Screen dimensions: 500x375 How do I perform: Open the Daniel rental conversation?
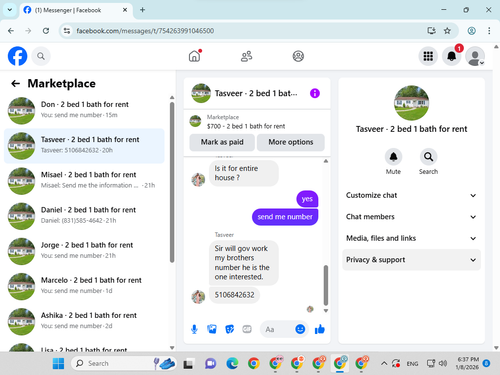tap(84, 216)
